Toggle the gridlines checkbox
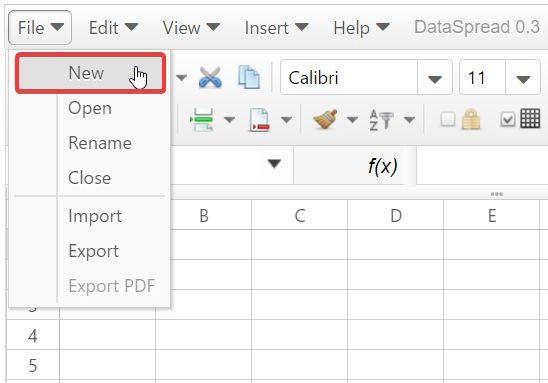Viewport: 548px width, 383px height. [x=507, y=120]
